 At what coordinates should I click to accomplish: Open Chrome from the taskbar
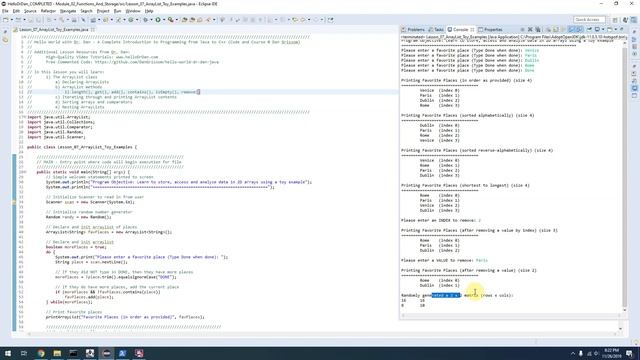click(x=41, y=353)
